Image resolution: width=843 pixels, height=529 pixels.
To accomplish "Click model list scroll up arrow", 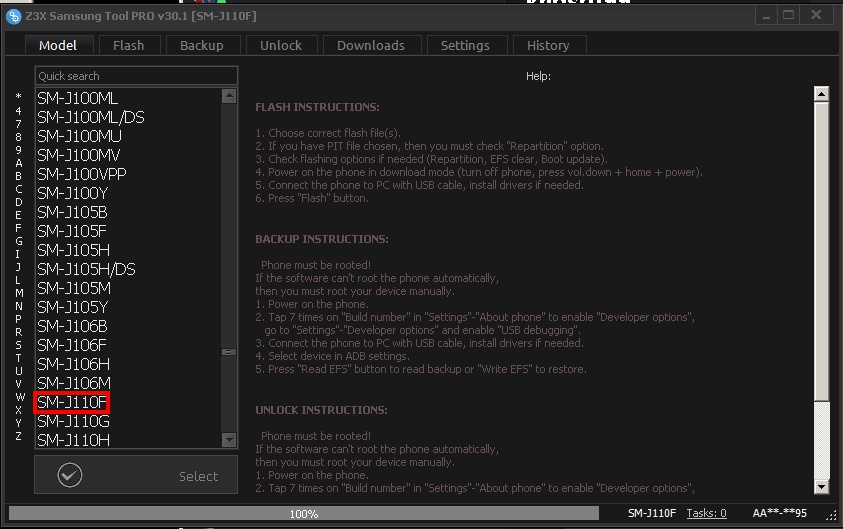I will [229, 96].
